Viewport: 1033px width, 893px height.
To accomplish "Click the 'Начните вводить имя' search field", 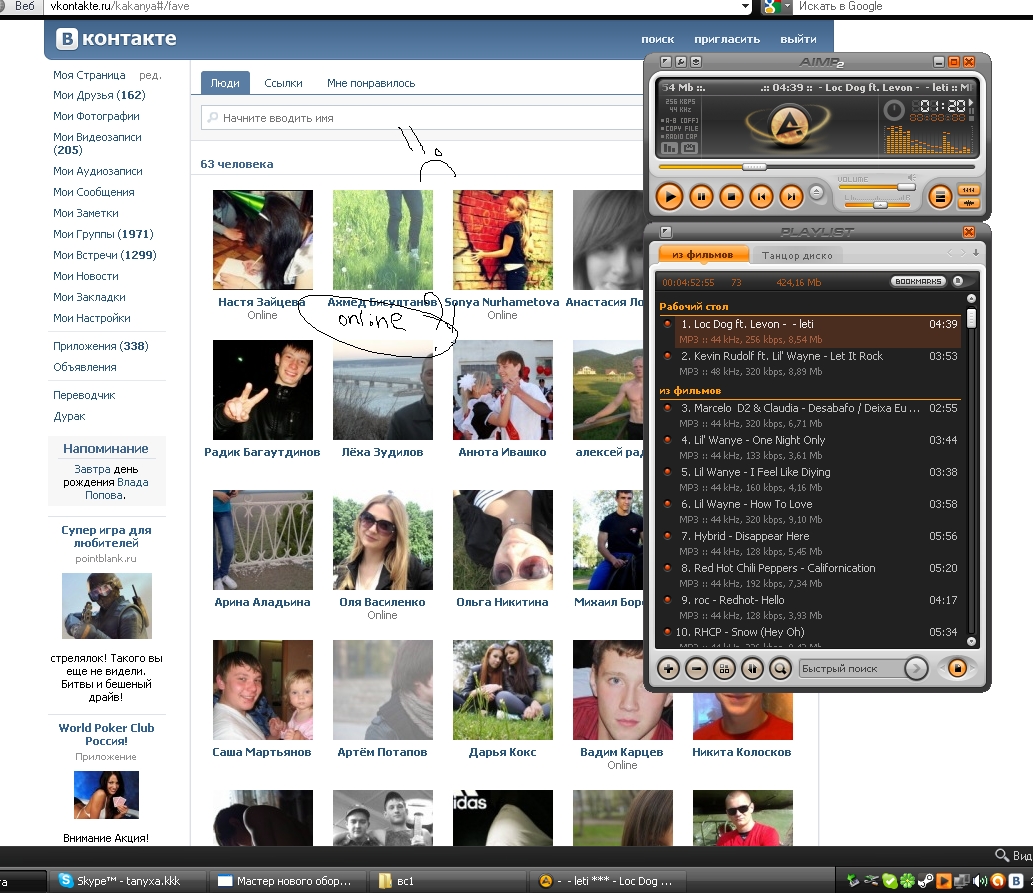I will click(422, 118).
